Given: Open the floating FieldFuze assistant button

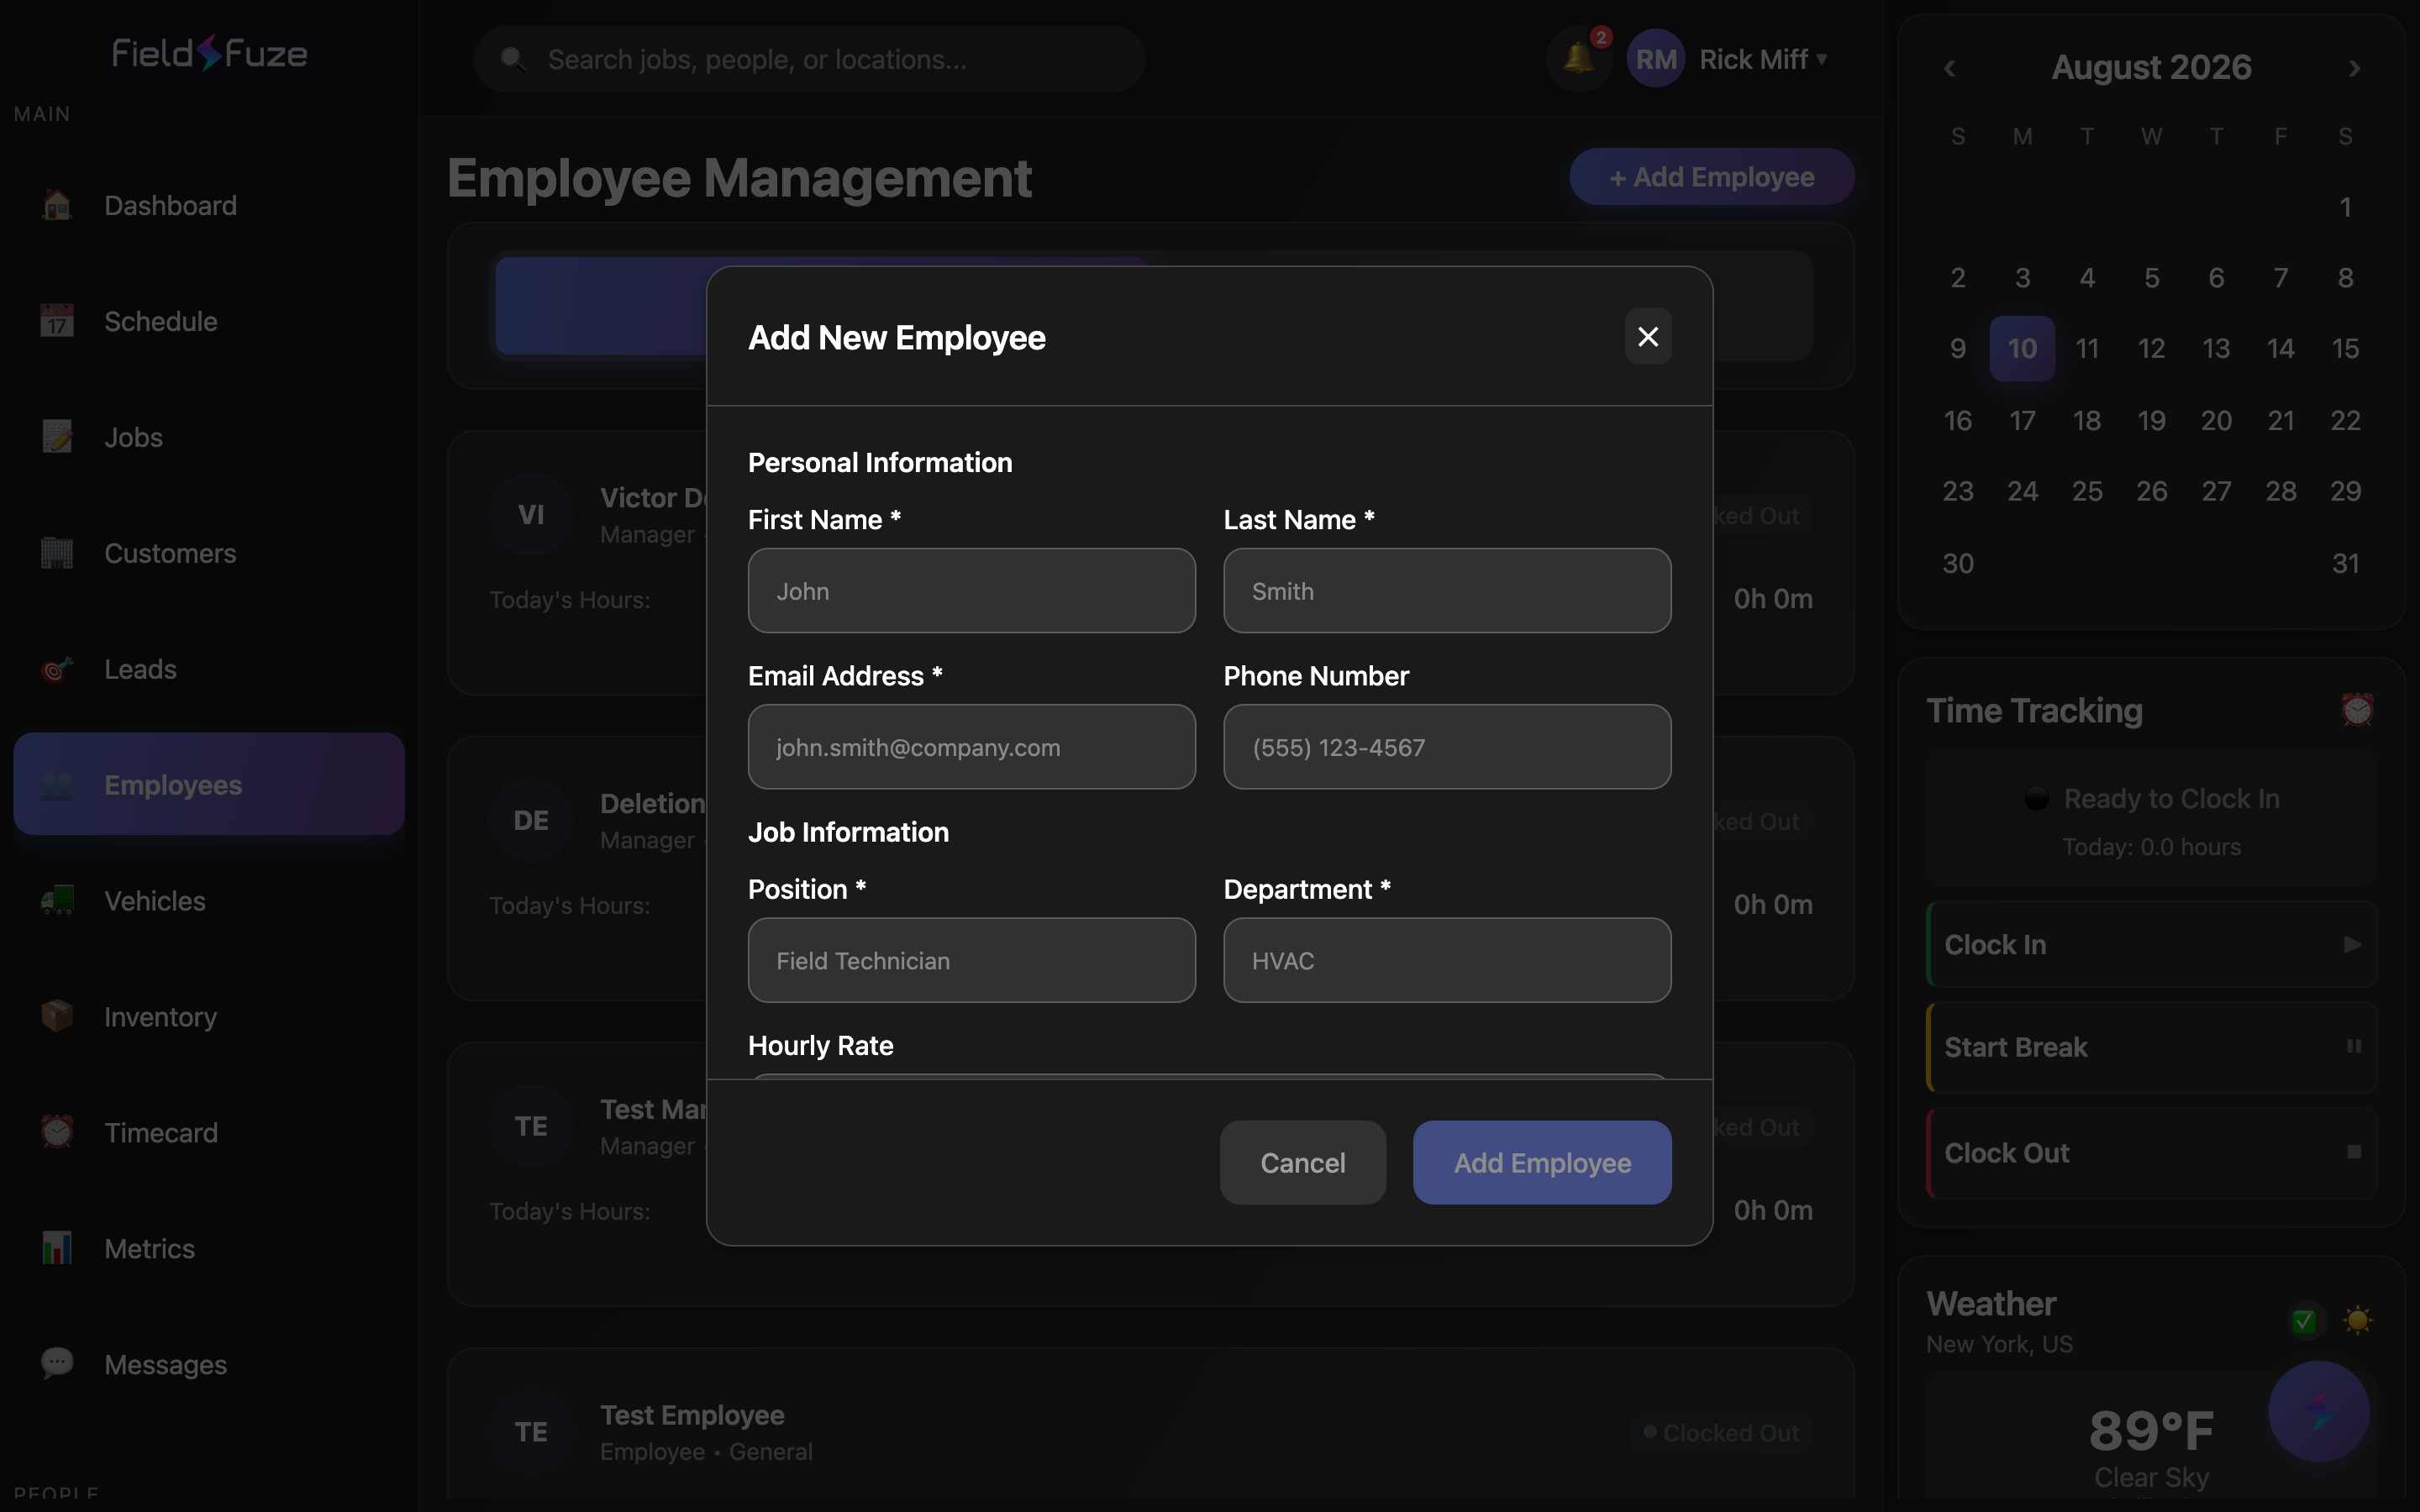Looking at the screenshot, I should [x=2318, y=1411].
